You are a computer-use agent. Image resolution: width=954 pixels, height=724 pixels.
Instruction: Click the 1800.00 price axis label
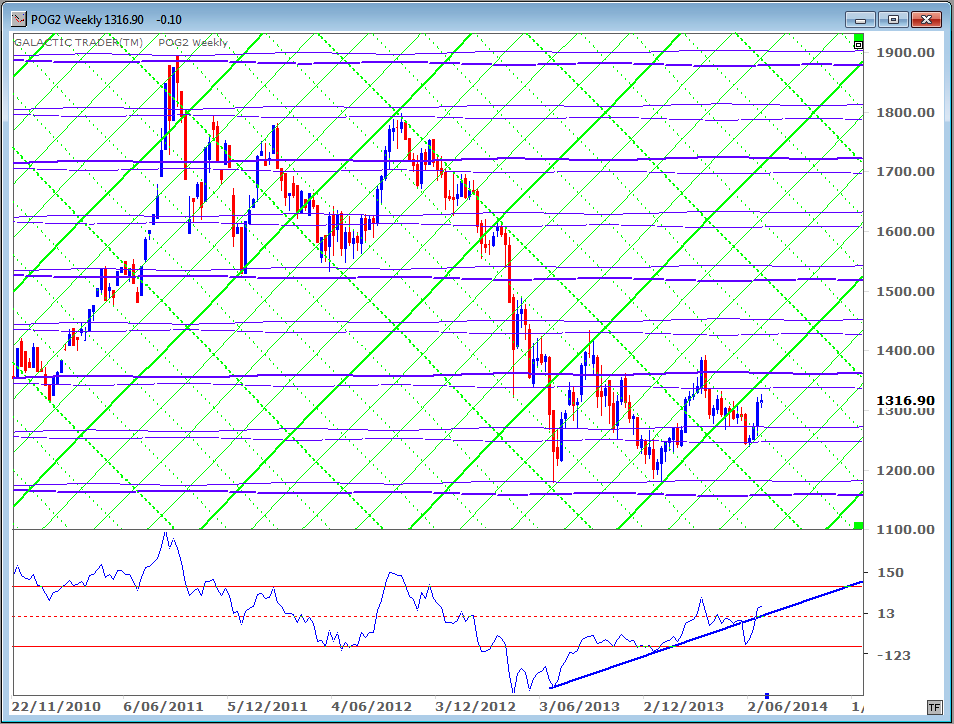tap(905, 113)
